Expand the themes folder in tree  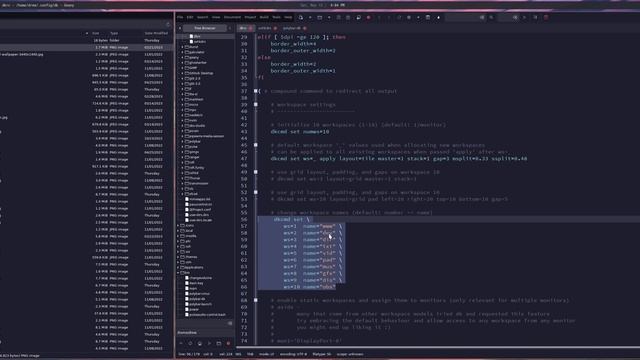coord(178,257)
